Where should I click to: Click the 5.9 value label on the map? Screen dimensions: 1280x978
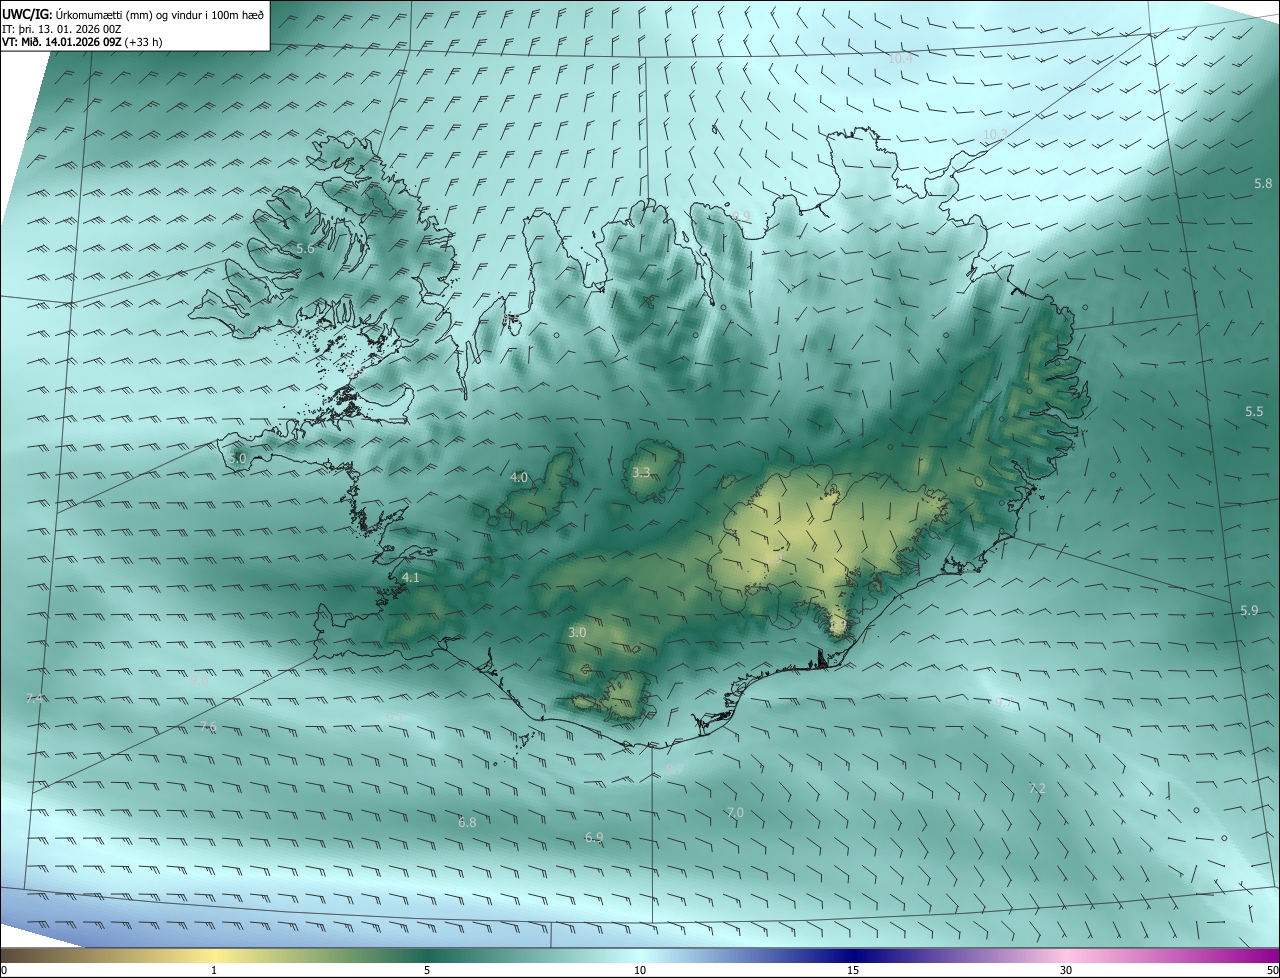tap(1249, 611)
